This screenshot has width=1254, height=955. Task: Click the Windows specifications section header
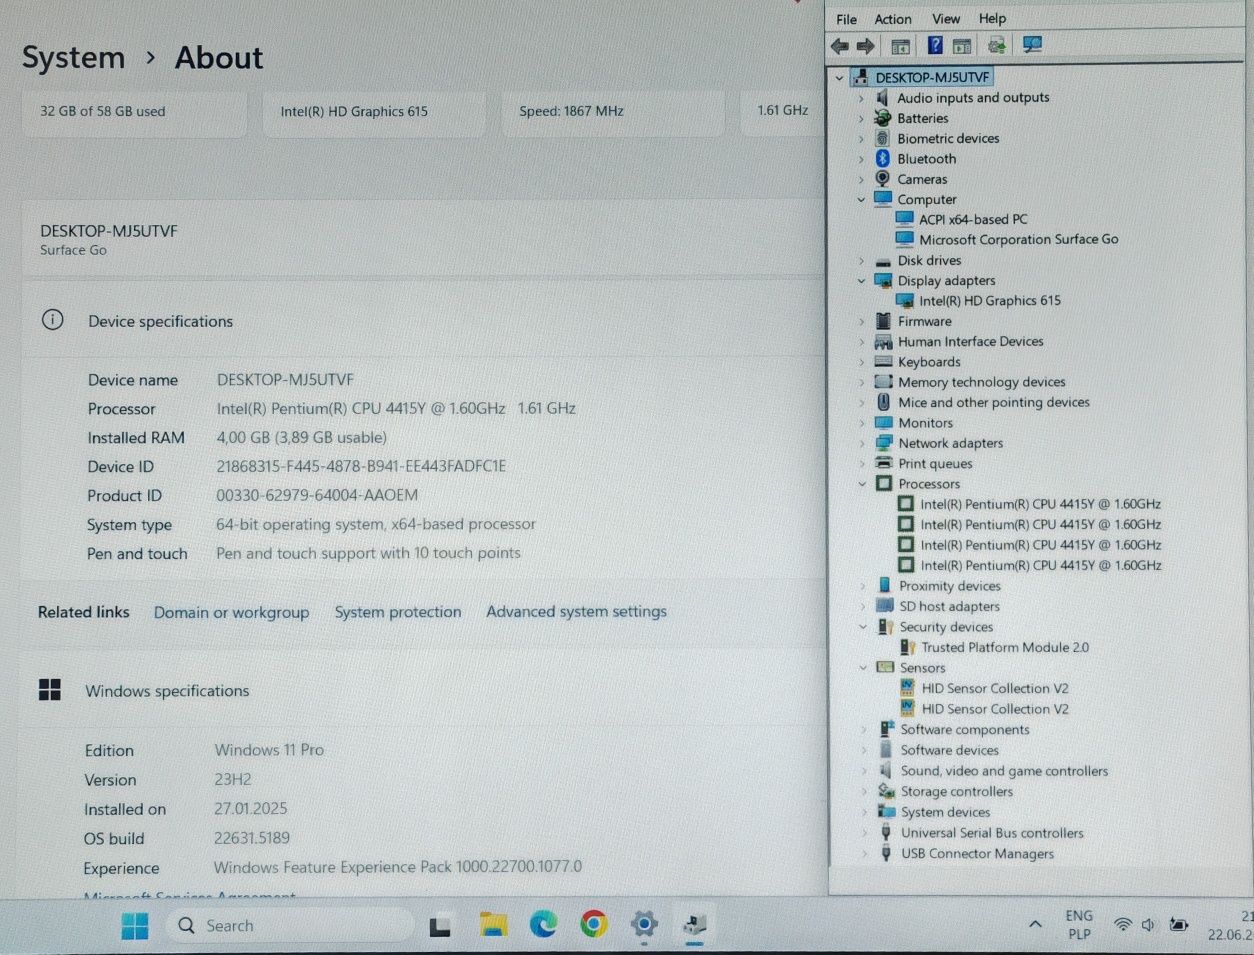click(167, 691)
